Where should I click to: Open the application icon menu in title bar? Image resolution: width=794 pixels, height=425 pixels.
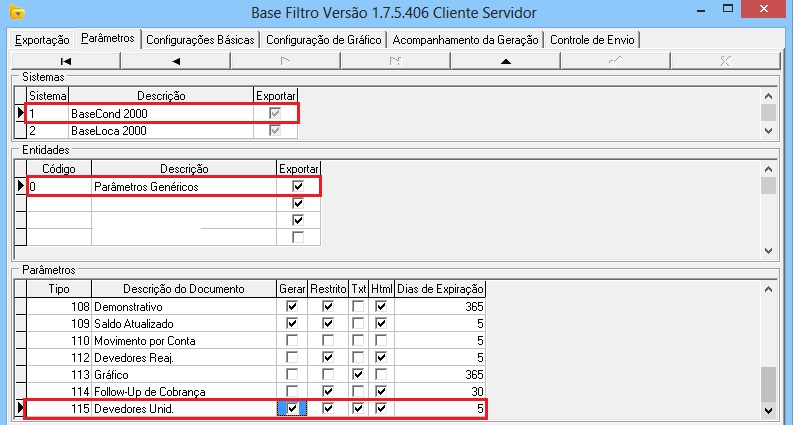click(x=14, y=12)
